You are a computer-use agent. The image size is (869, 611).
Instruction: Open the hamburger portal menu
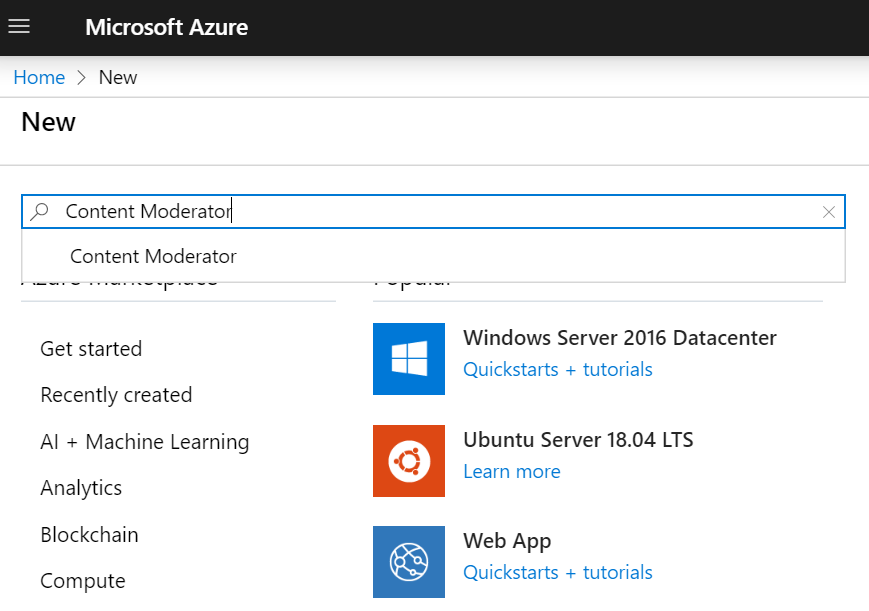(19, 26)
